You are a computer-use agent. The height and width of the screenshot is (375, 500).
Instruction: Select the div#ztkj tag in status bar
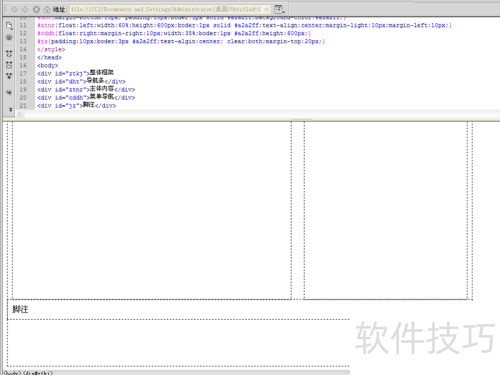[x=38, y=373]
